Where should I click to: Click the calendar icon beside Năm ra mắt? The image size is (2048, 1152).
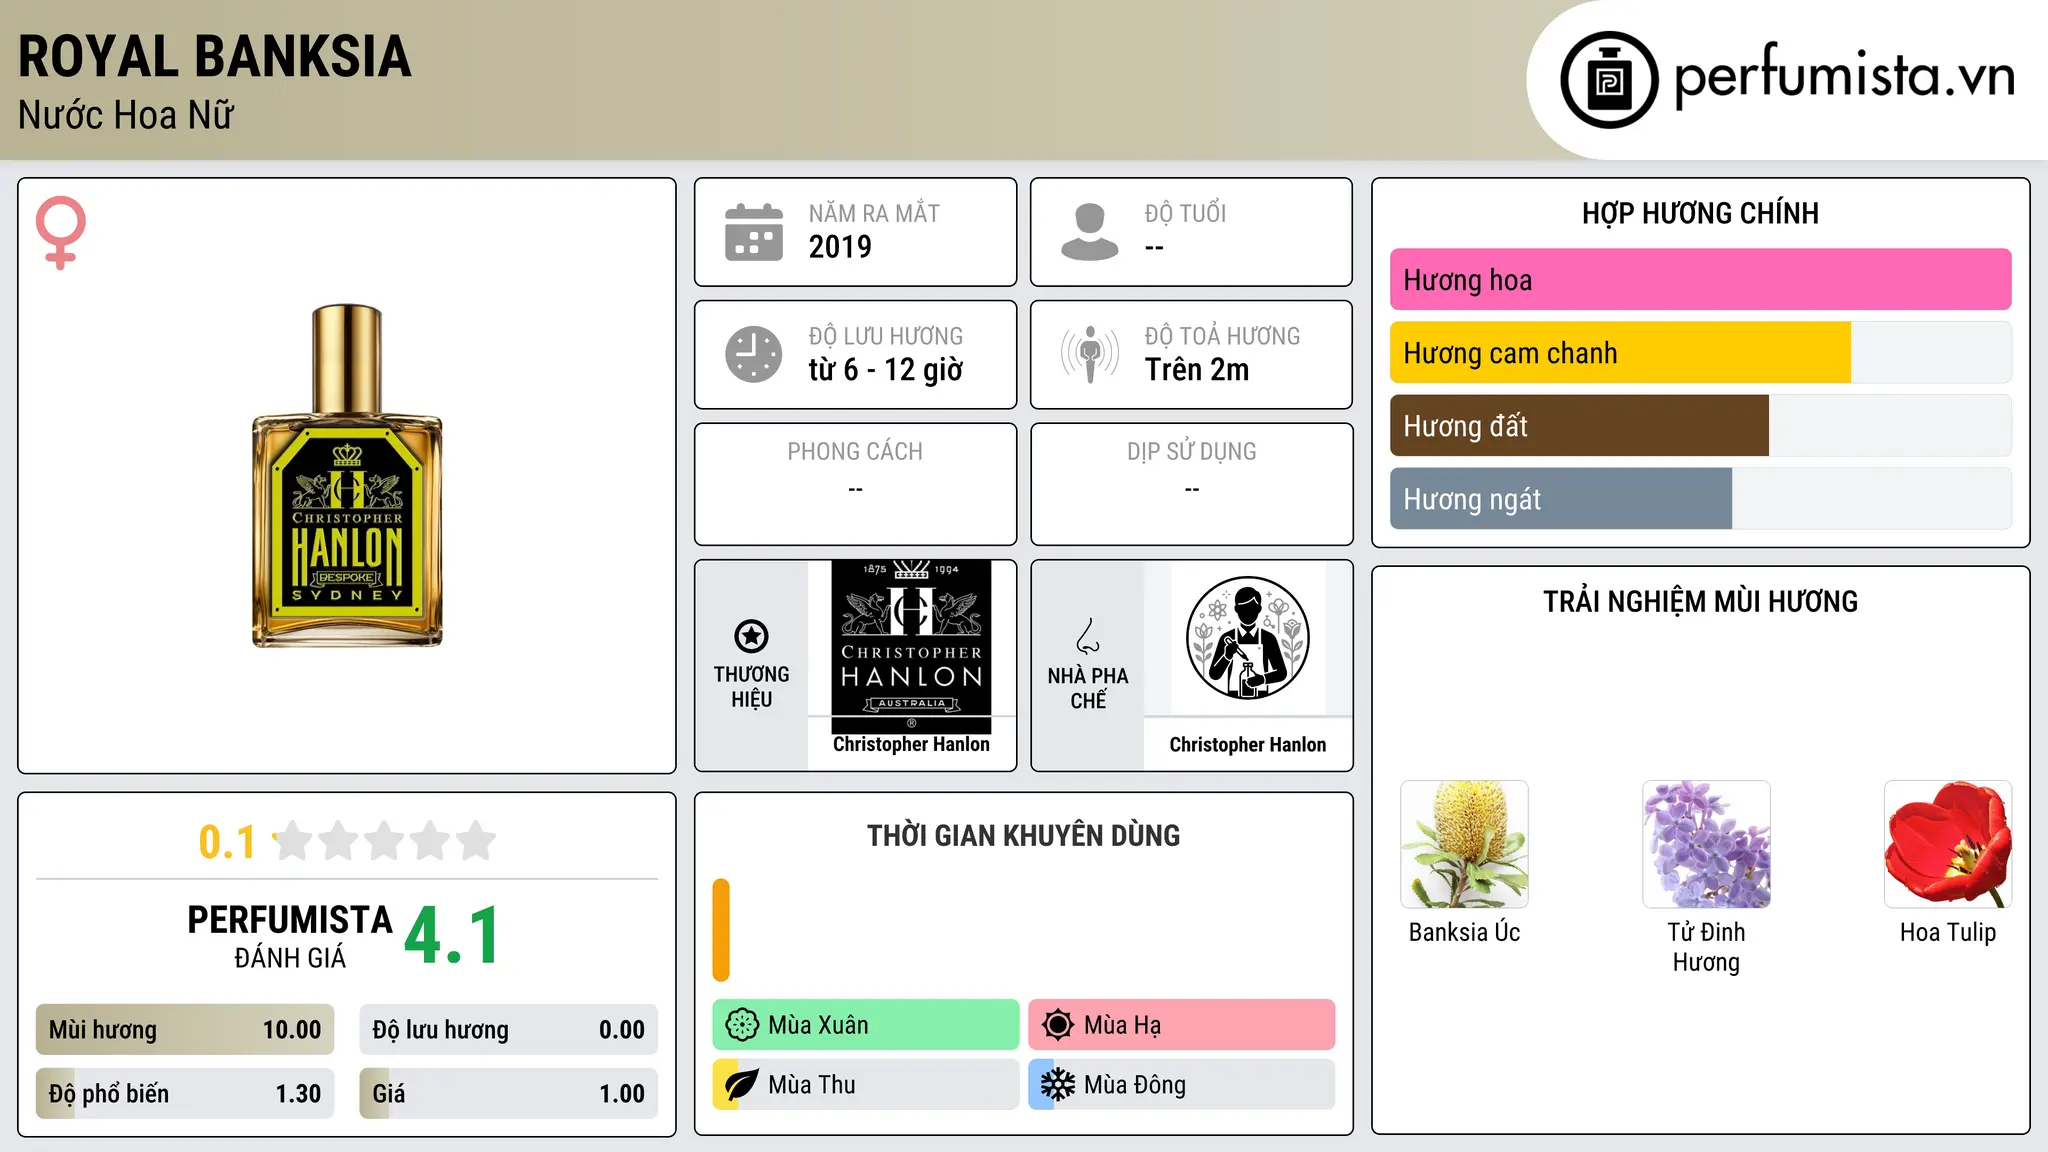tap(754, 232)
